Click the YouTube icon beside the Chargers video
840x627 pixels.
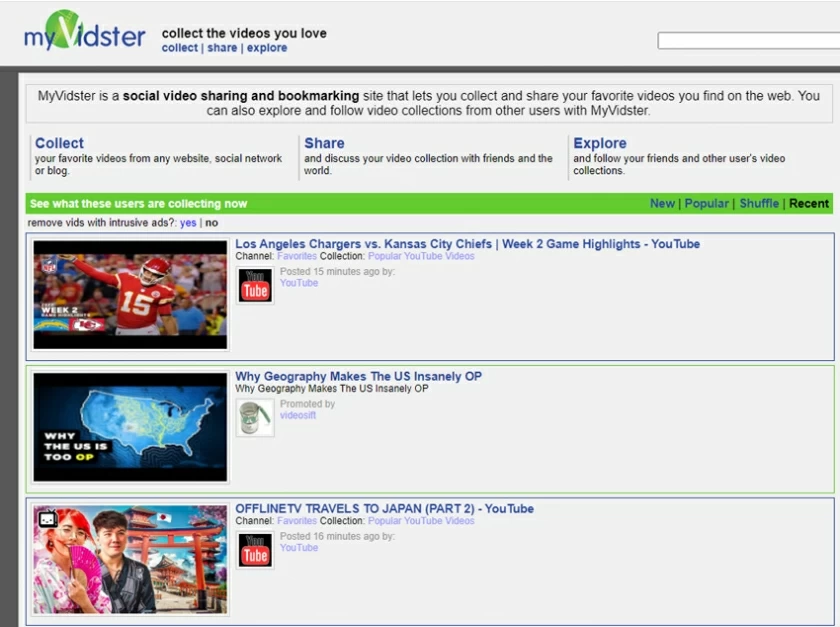tap(254, 283)
